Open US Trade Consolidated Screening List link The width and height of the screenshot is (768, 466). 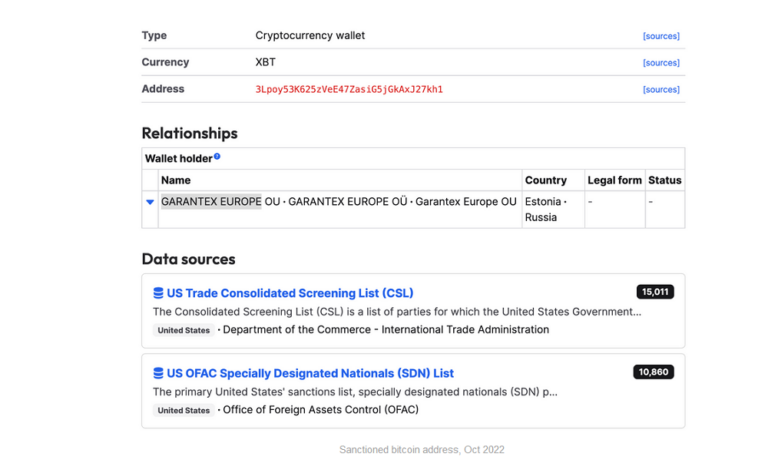pos(290,293)
